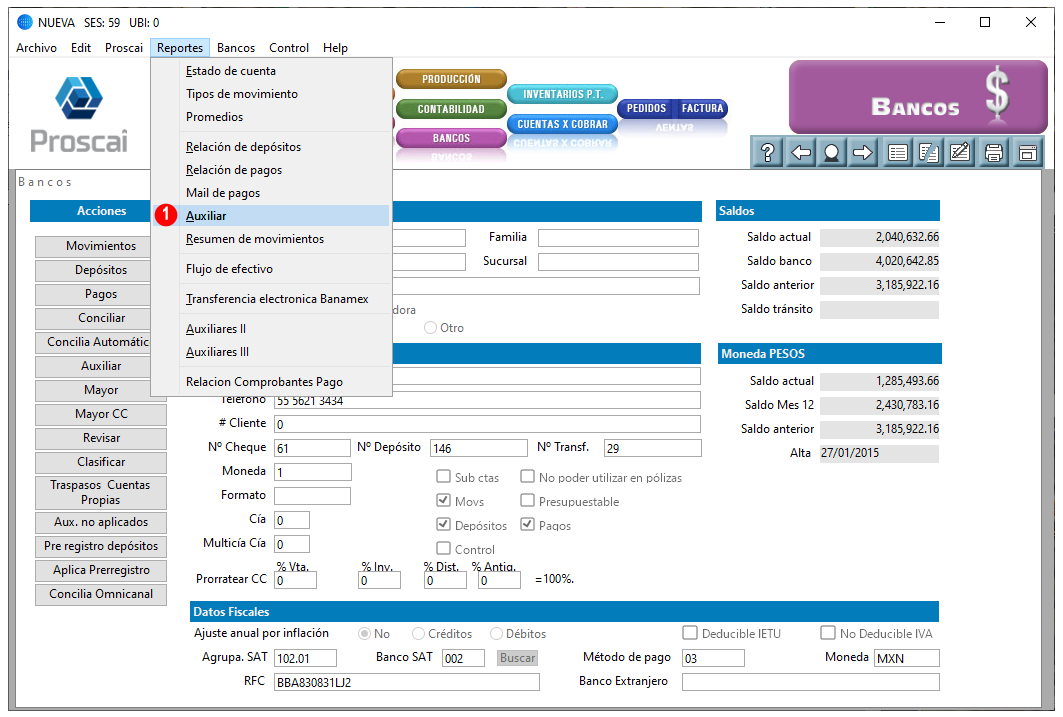The height and width of the screenshot is (717, 1063).
Task: Click the RFC input field
Action: point(406,682)
